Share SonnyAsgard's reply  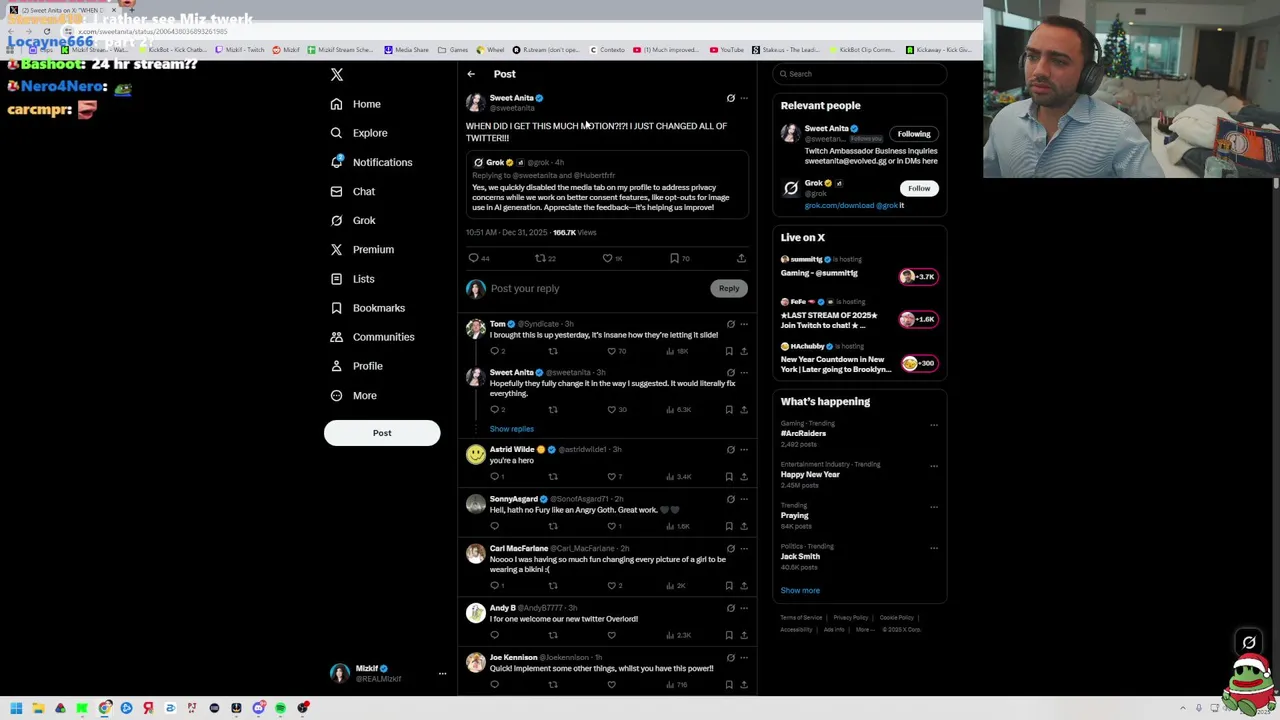pos(743,526)
